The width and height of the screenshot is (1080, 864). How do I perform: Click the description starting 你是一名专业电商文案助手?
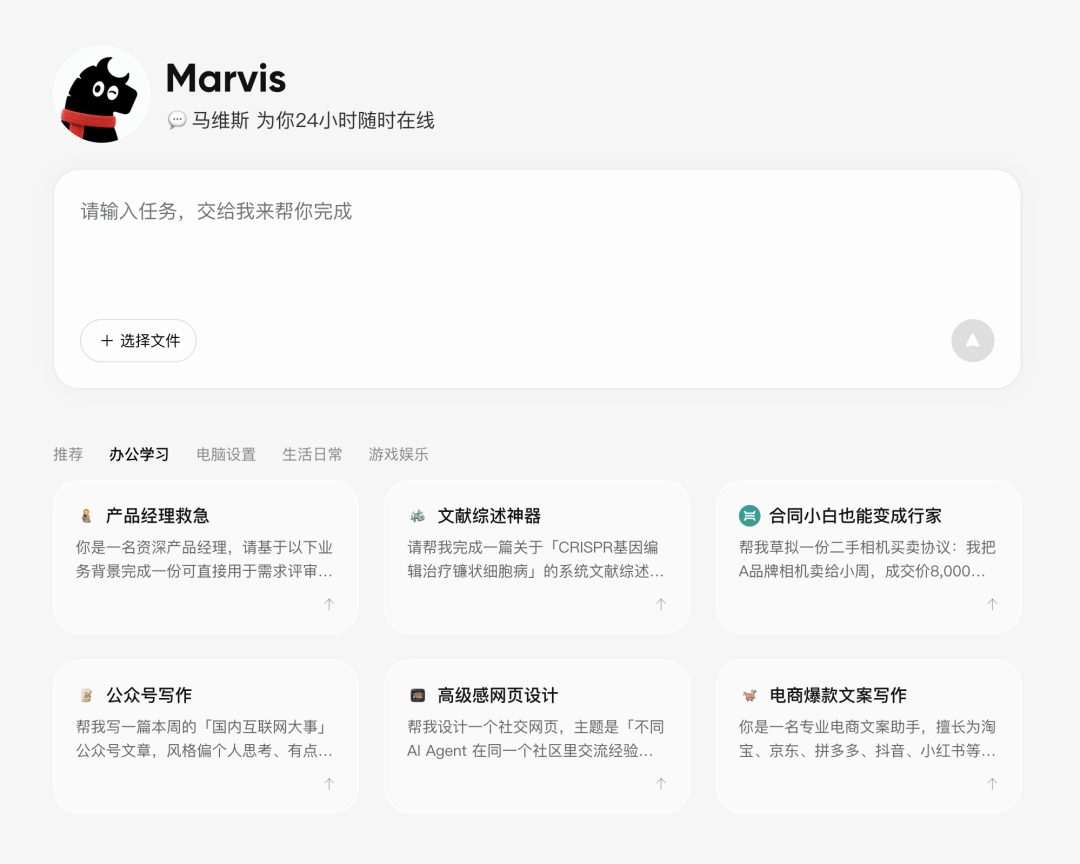tap(867, 738)
